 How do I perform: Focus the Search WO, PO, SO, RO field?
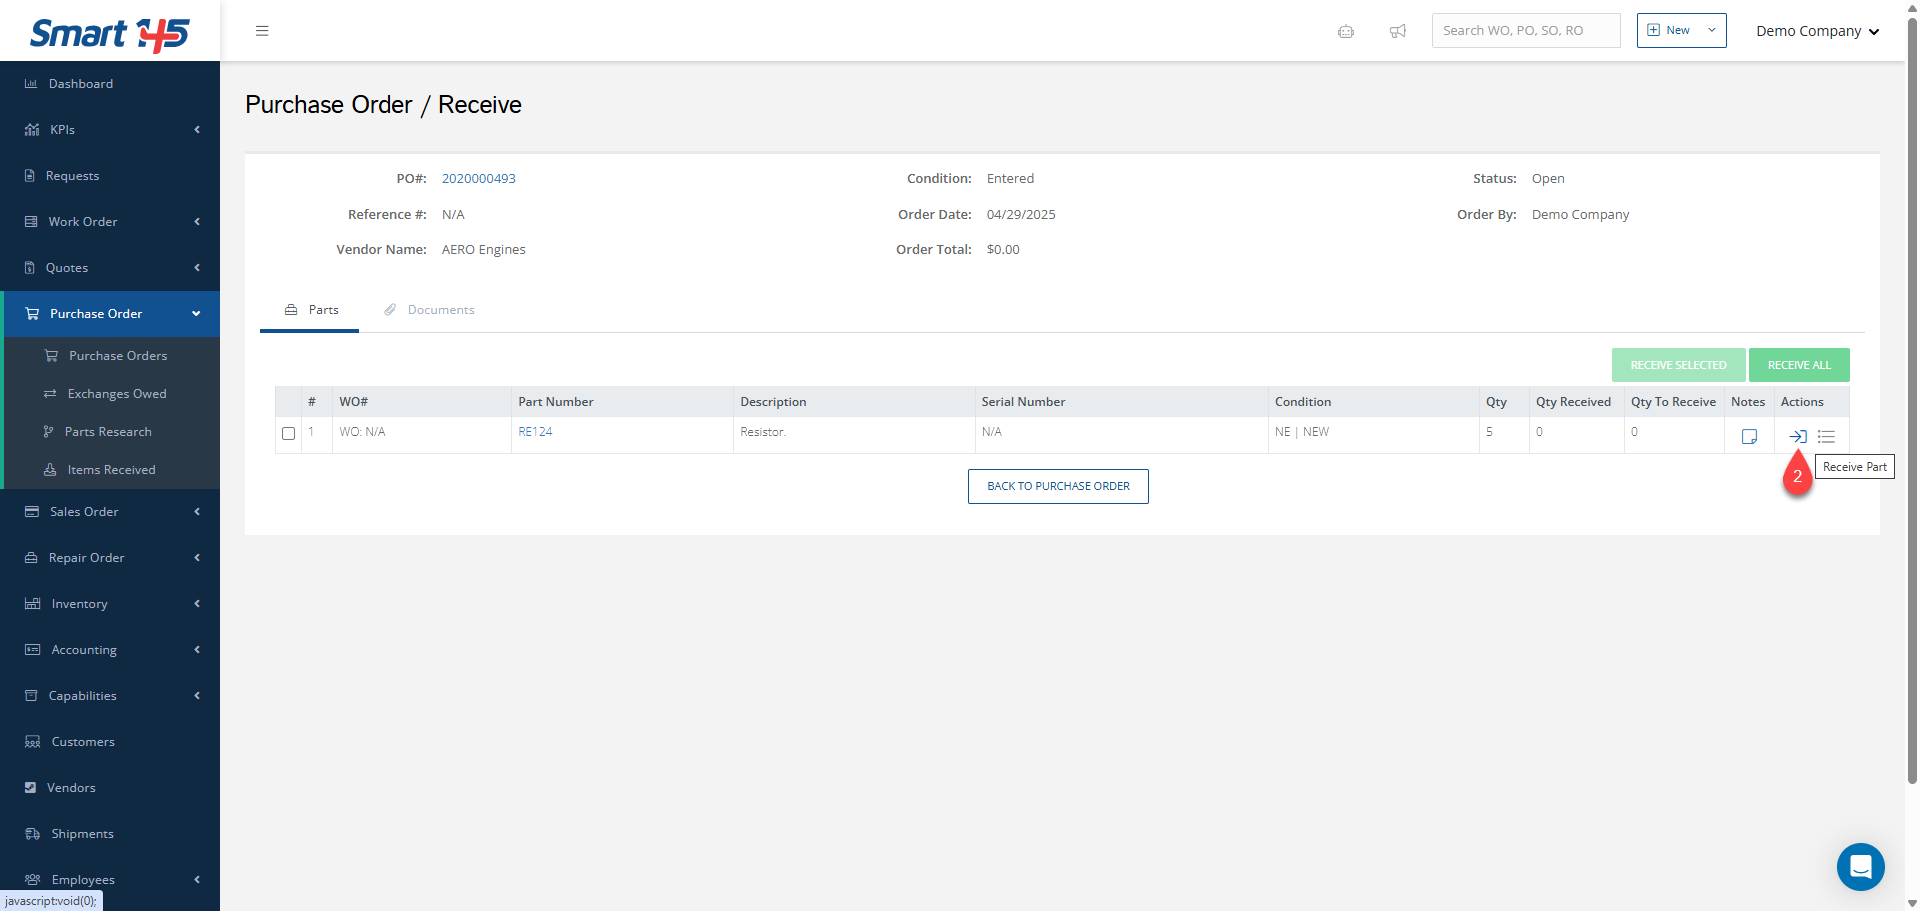(1526, 31)
